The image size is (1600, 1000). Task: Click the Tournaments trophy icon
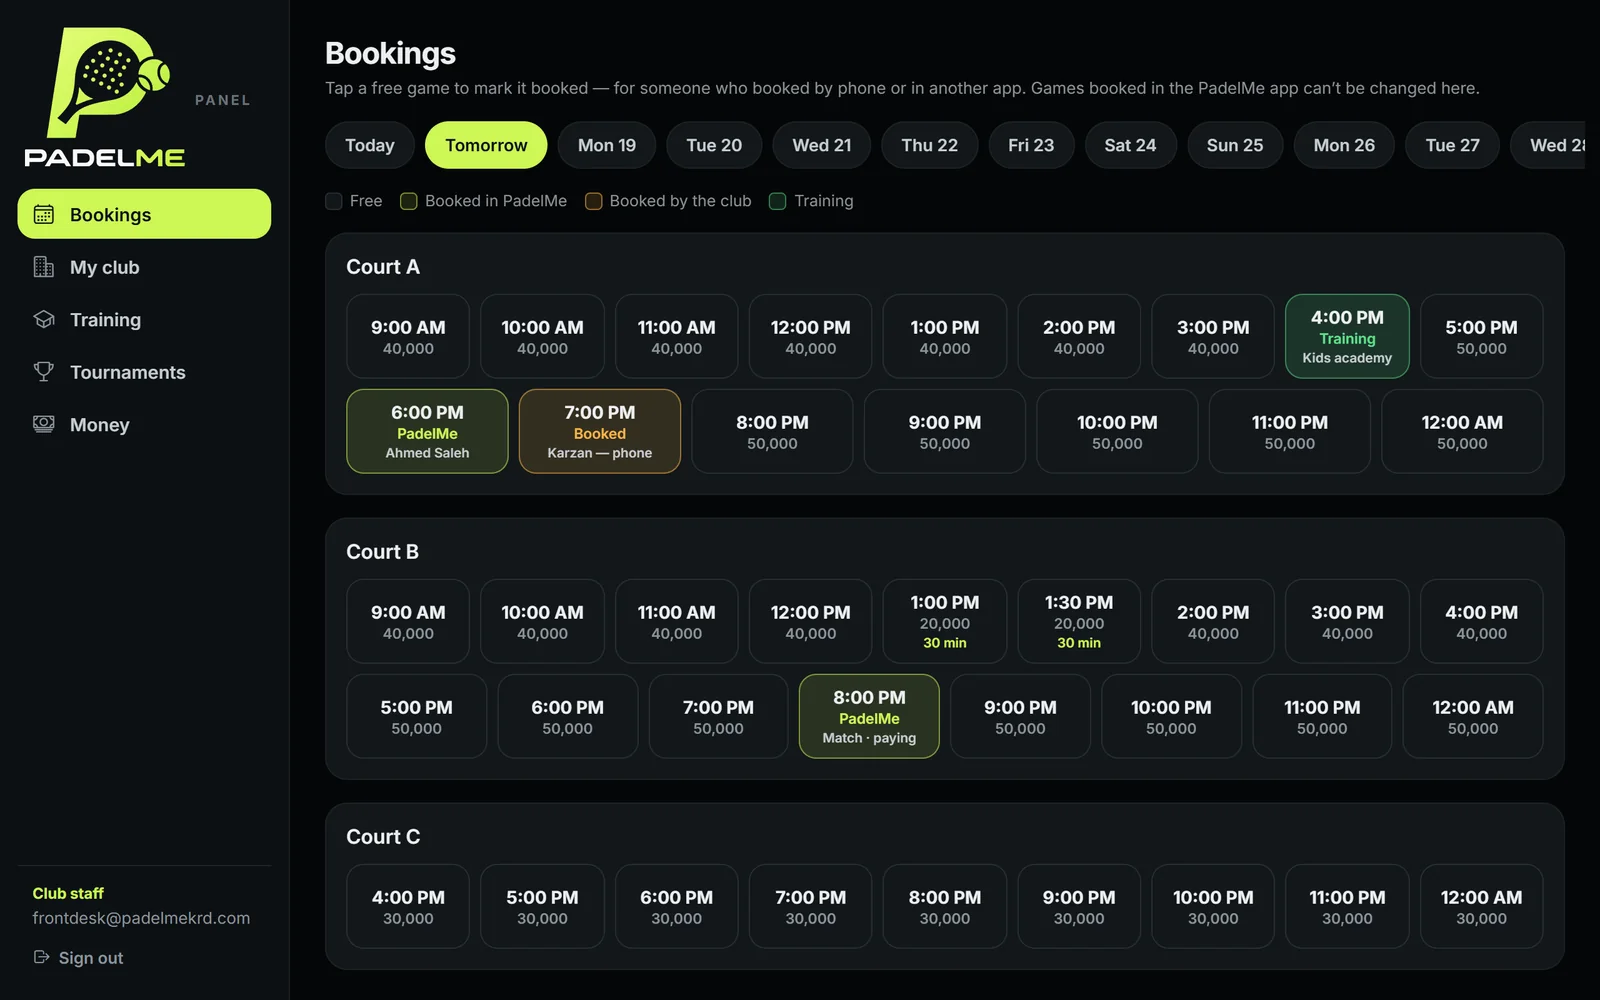[44, 372]
